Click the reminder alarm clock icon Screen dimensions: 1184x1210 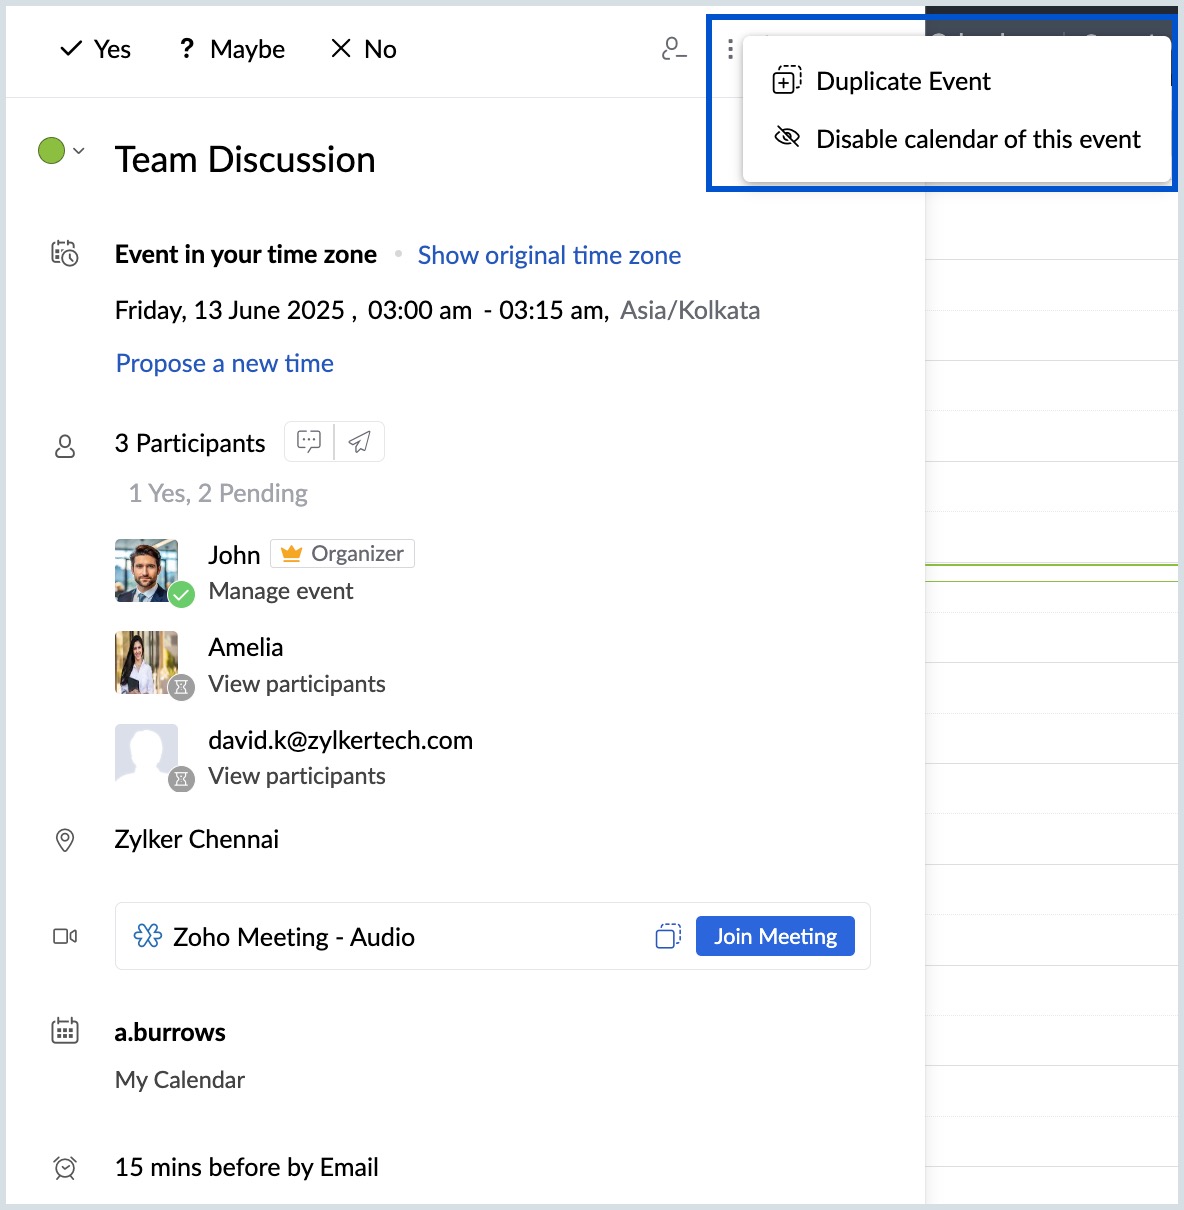pos(65,1167)
